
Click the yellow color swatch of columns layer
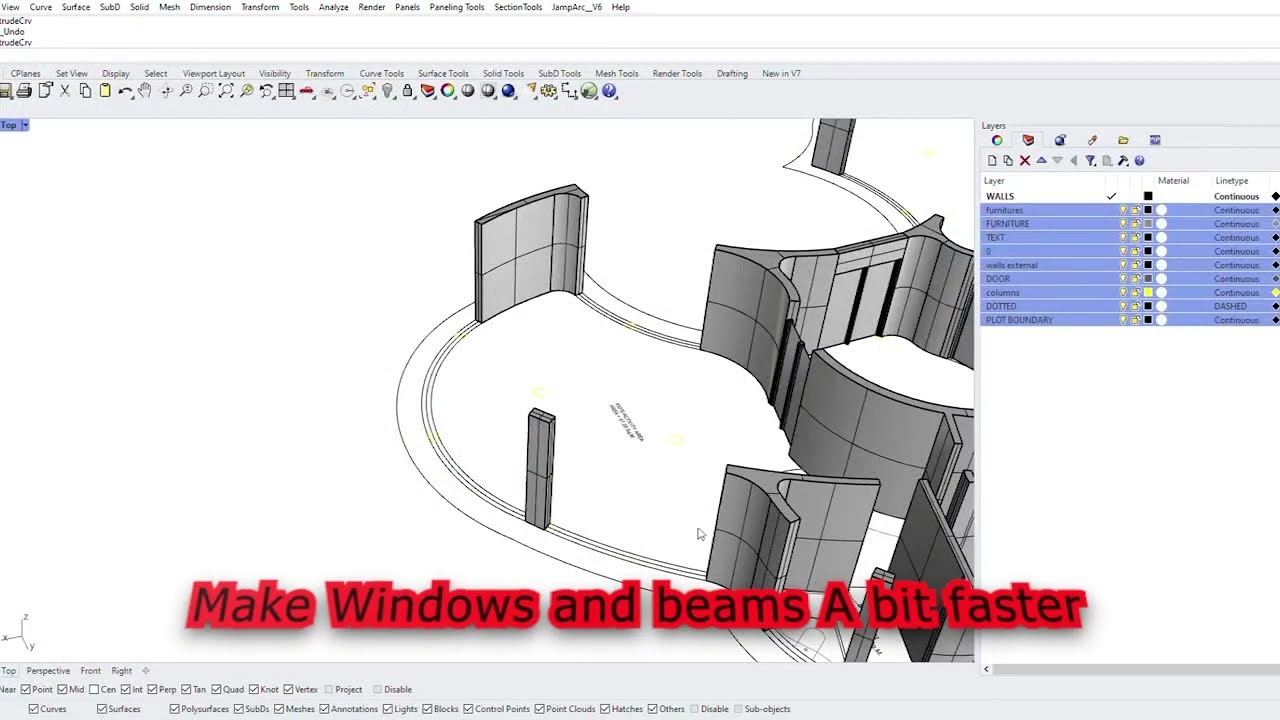(1148, 292)
